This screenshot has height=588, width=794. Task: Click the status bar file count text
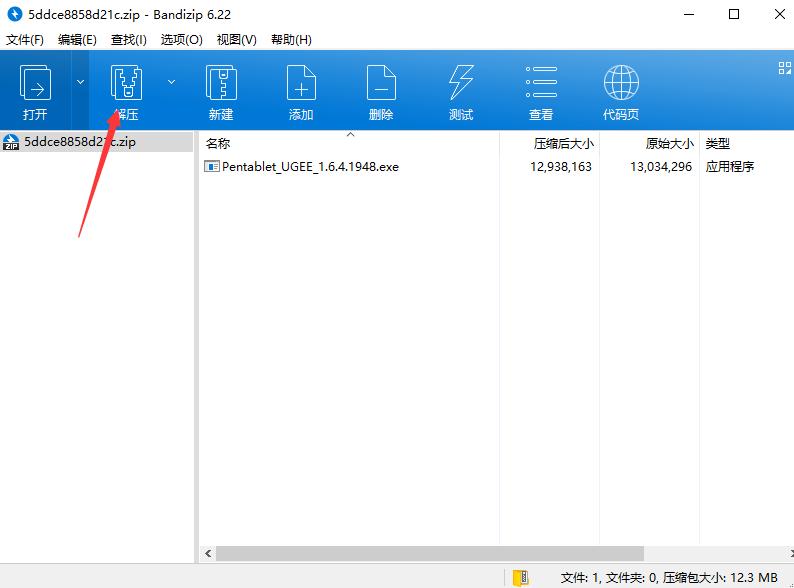coord(668,577)
